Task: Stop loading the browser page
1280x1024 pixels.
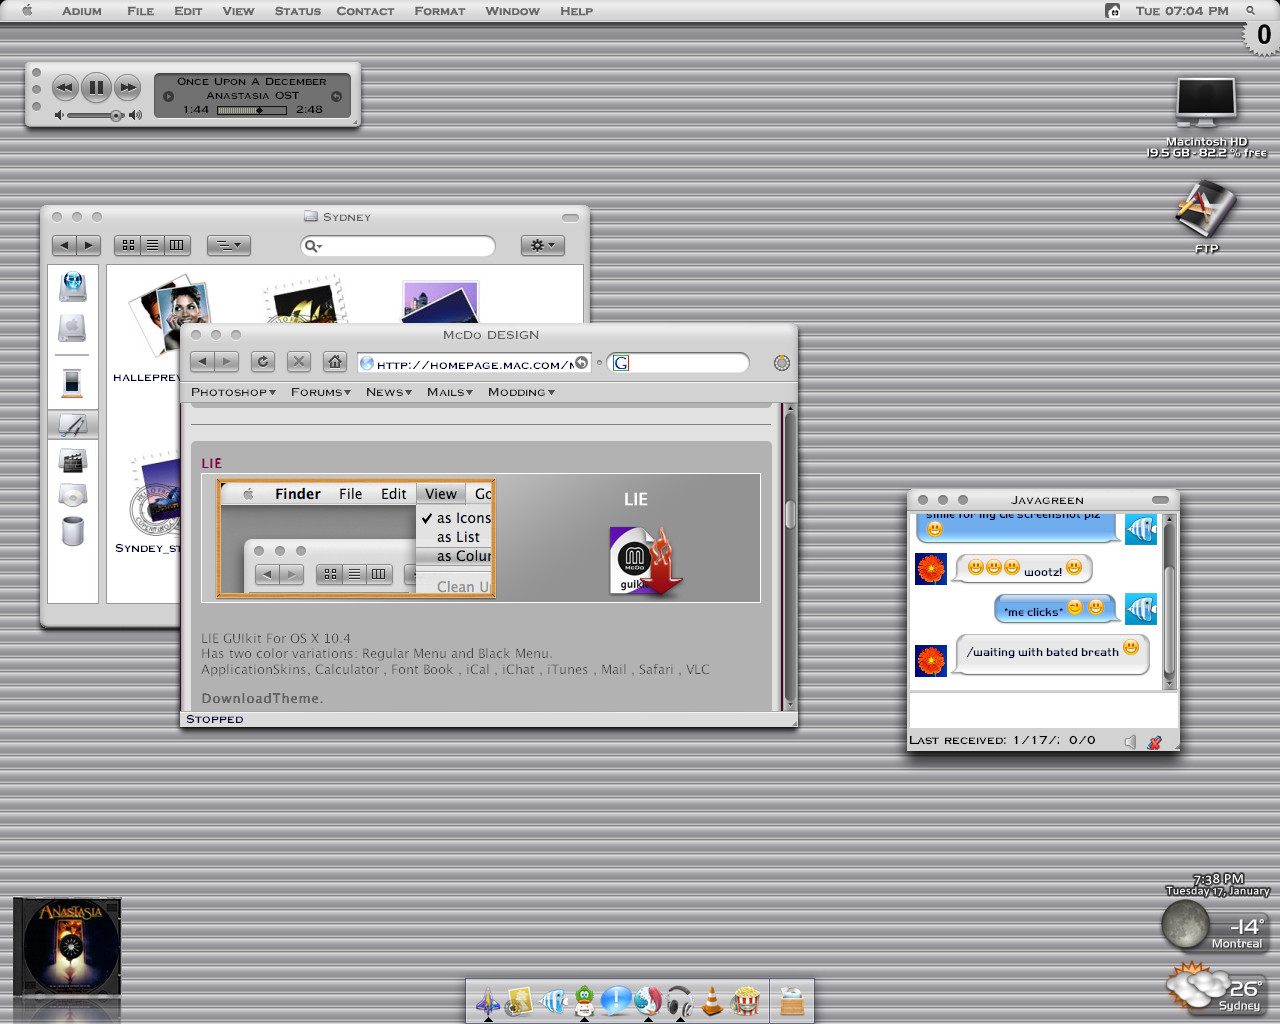Action: coord(298,362)
